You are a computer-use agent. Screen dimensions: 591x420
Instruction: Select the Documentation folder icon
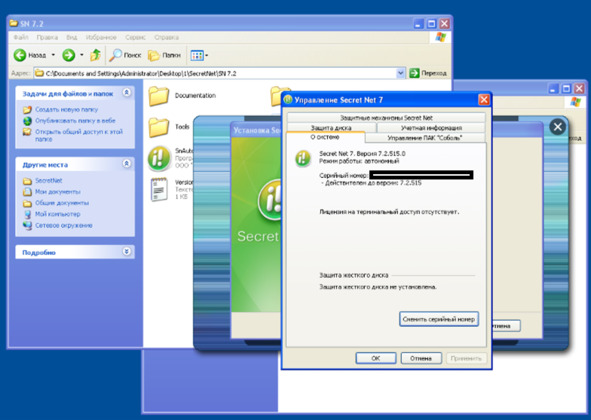(159, 96)
